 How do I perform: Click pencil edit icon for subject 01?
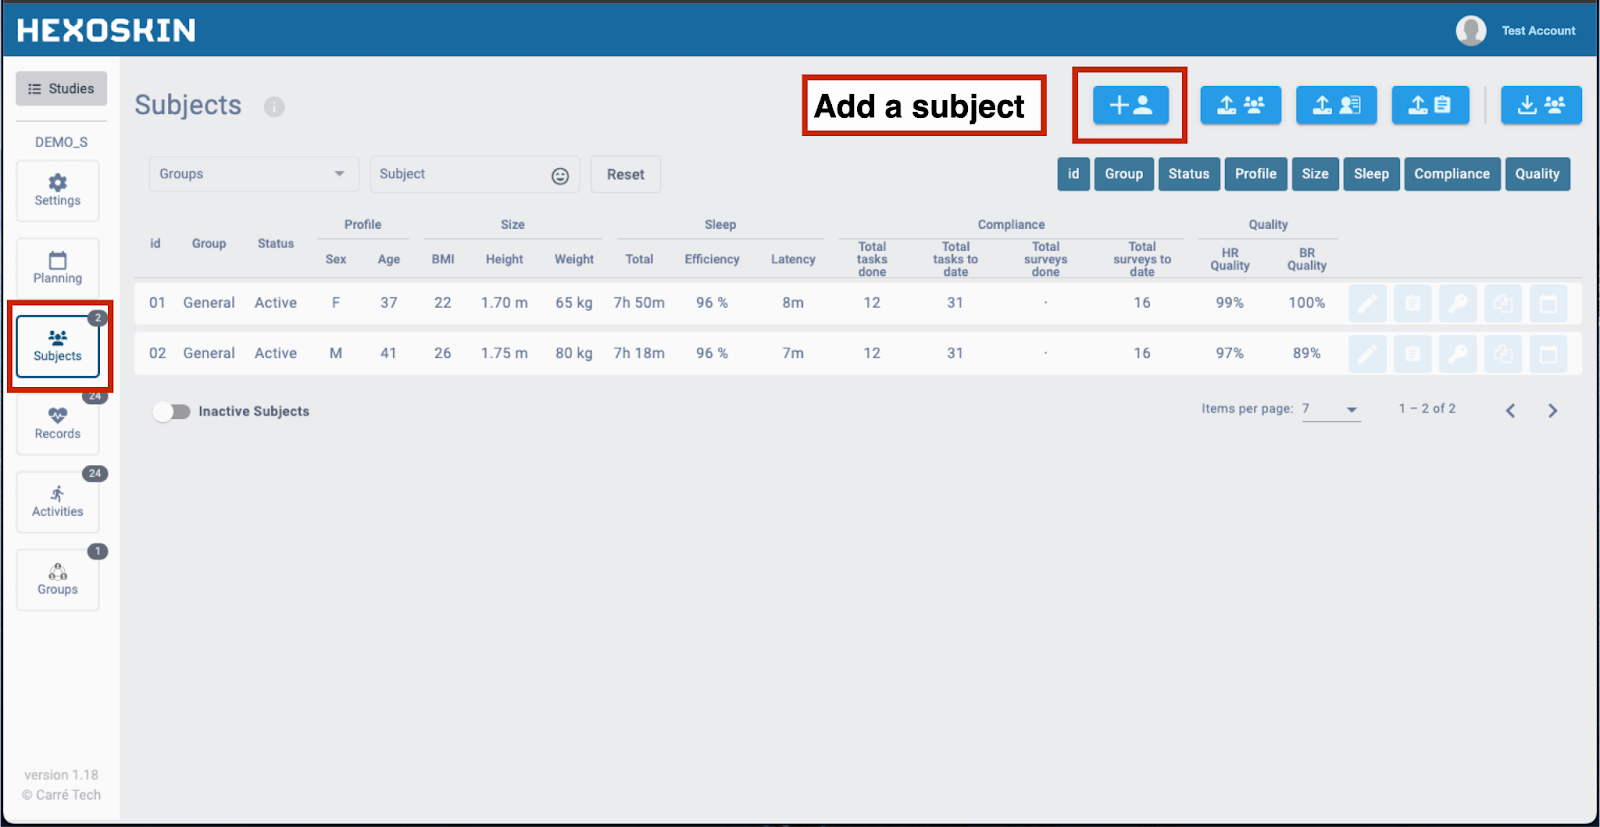[1367, 303]
